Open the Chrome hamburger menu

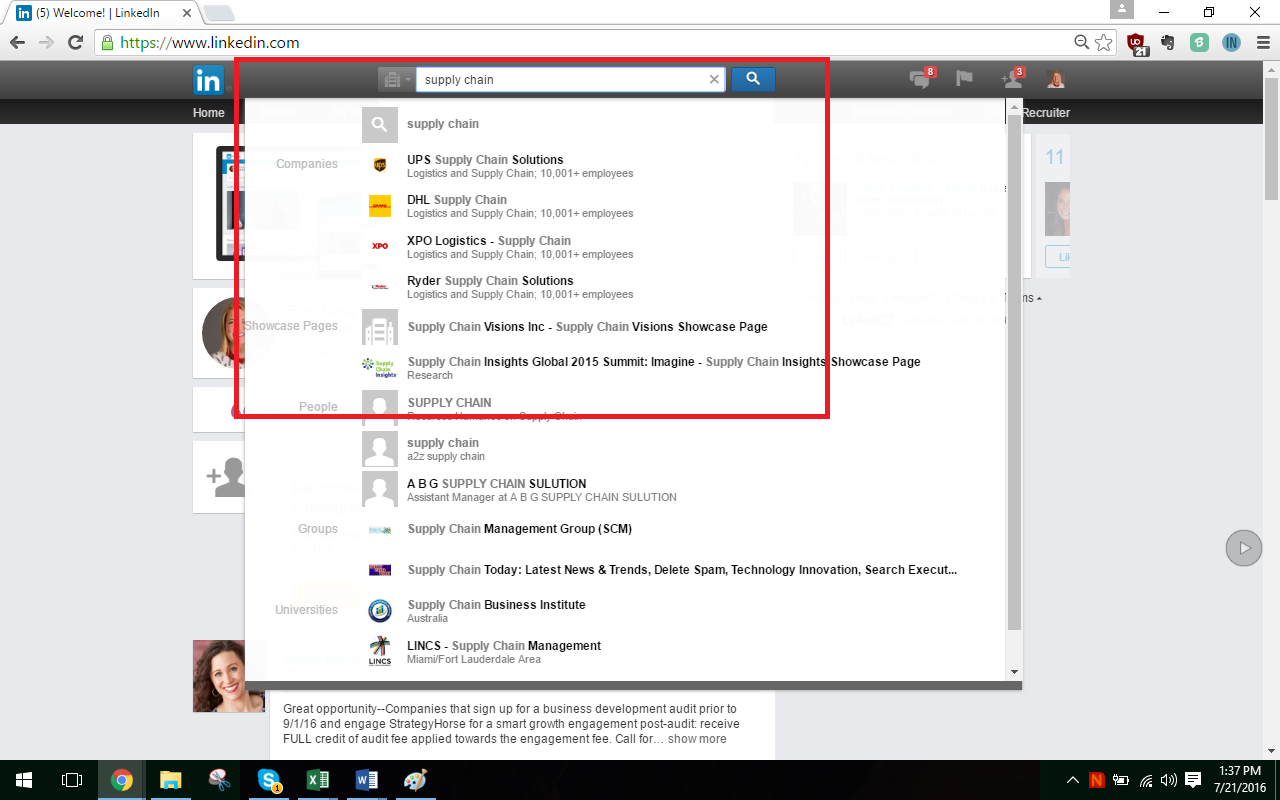tap(1262, 43)
